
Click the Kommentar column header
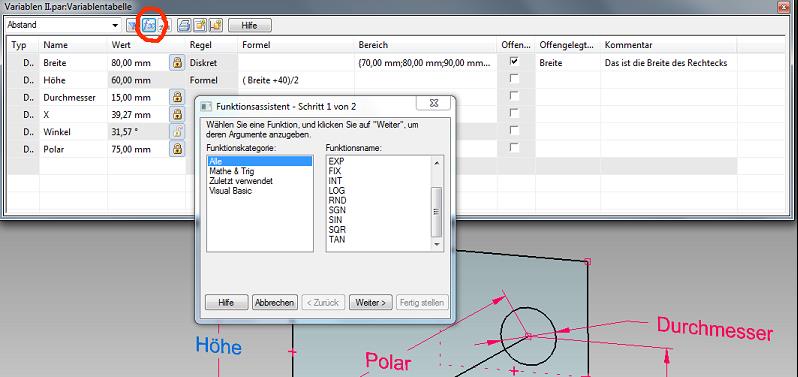(x=669, y=45)
